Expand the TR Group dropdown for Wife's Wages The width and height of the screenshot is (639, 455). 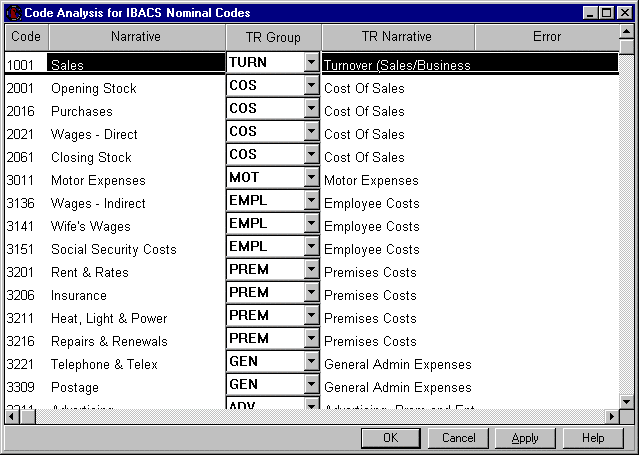311,224
